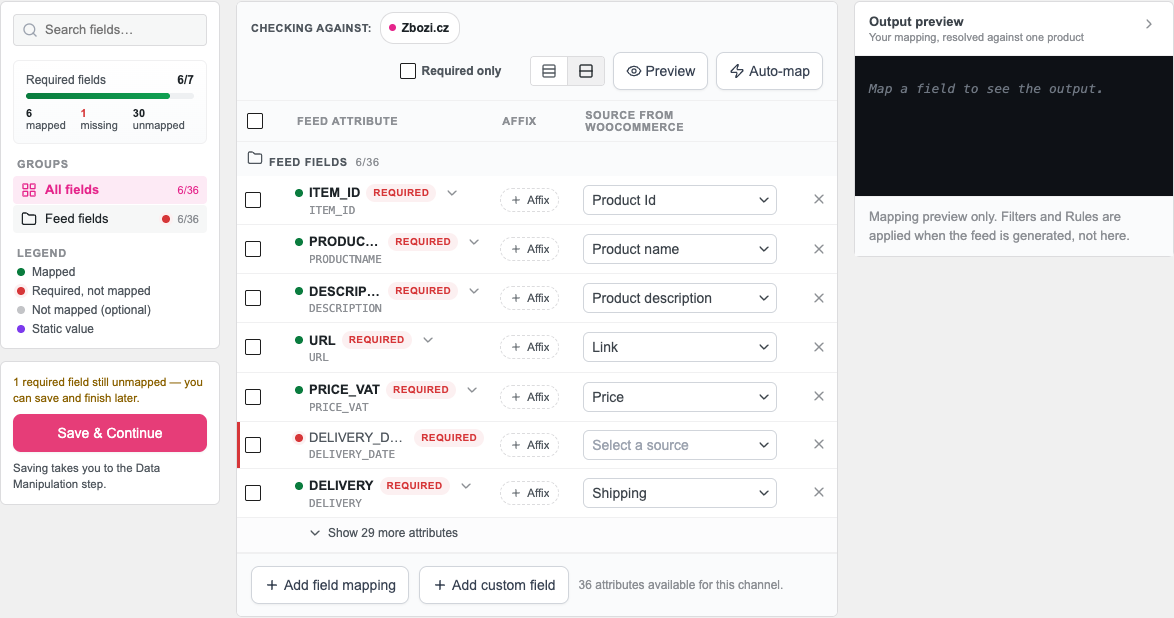Tick the DELIVERY row checkbox
The image size is (1174, 618).
click(x=254, y=493)
